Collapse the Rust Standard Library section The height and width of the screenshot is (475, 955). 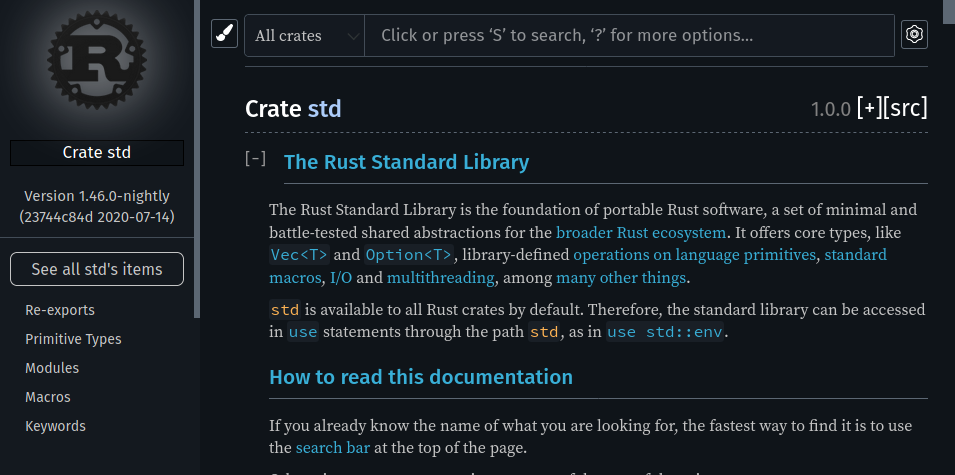[x=255, y=159]
